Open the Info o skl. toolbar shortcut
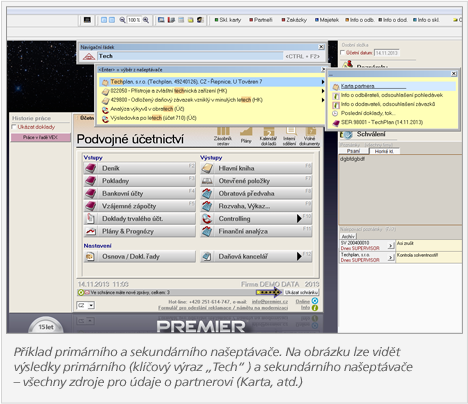This screenshot has width=468, height=404. click(426, 20)
